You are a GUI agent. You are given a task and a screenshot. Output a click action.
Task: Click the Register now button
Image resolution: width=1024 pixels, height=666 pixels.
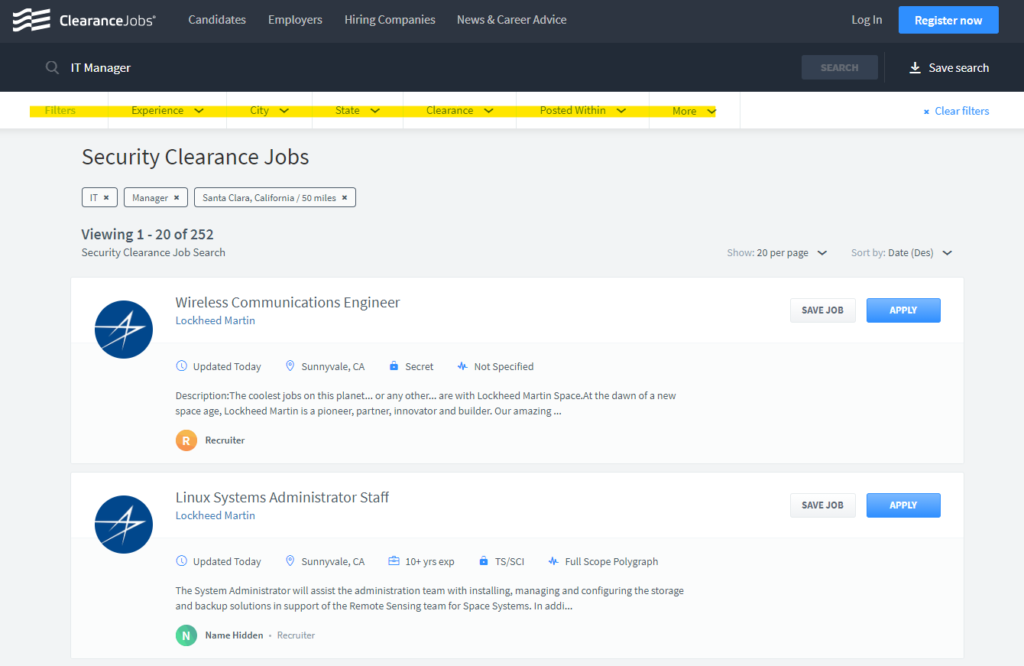click(947, 20)
